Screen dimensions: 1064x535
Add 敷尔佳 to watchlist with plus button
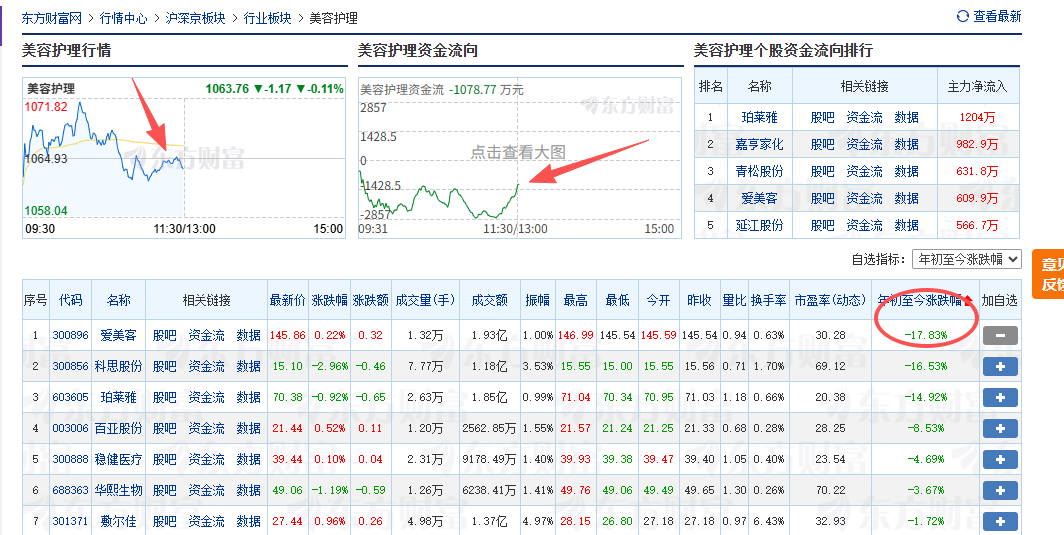1000,521
